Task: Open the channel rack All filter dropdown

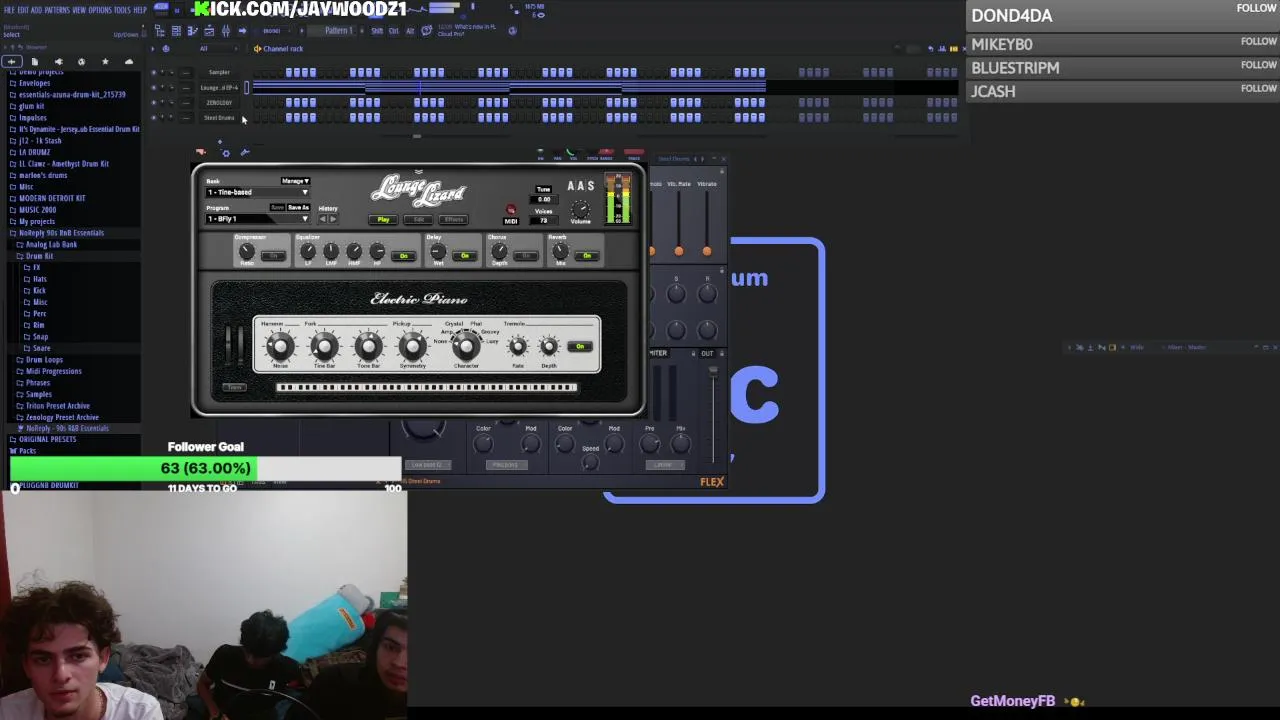Action: [218, 48]
